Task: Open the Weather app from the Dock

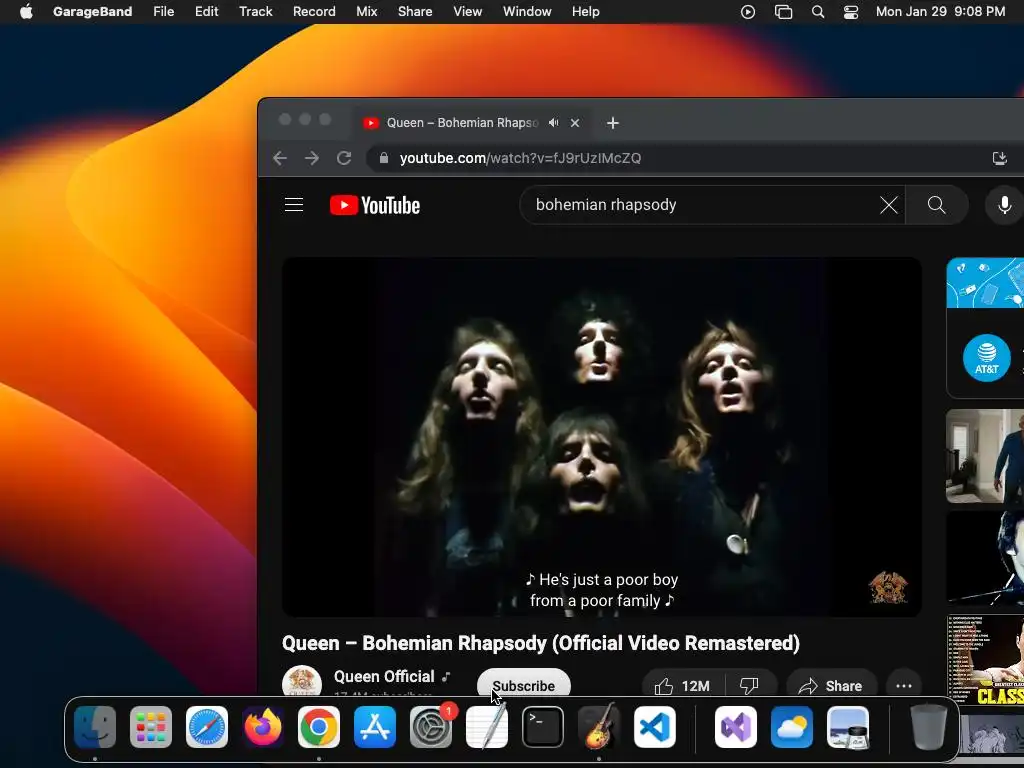Action: (x=792, y=727)
